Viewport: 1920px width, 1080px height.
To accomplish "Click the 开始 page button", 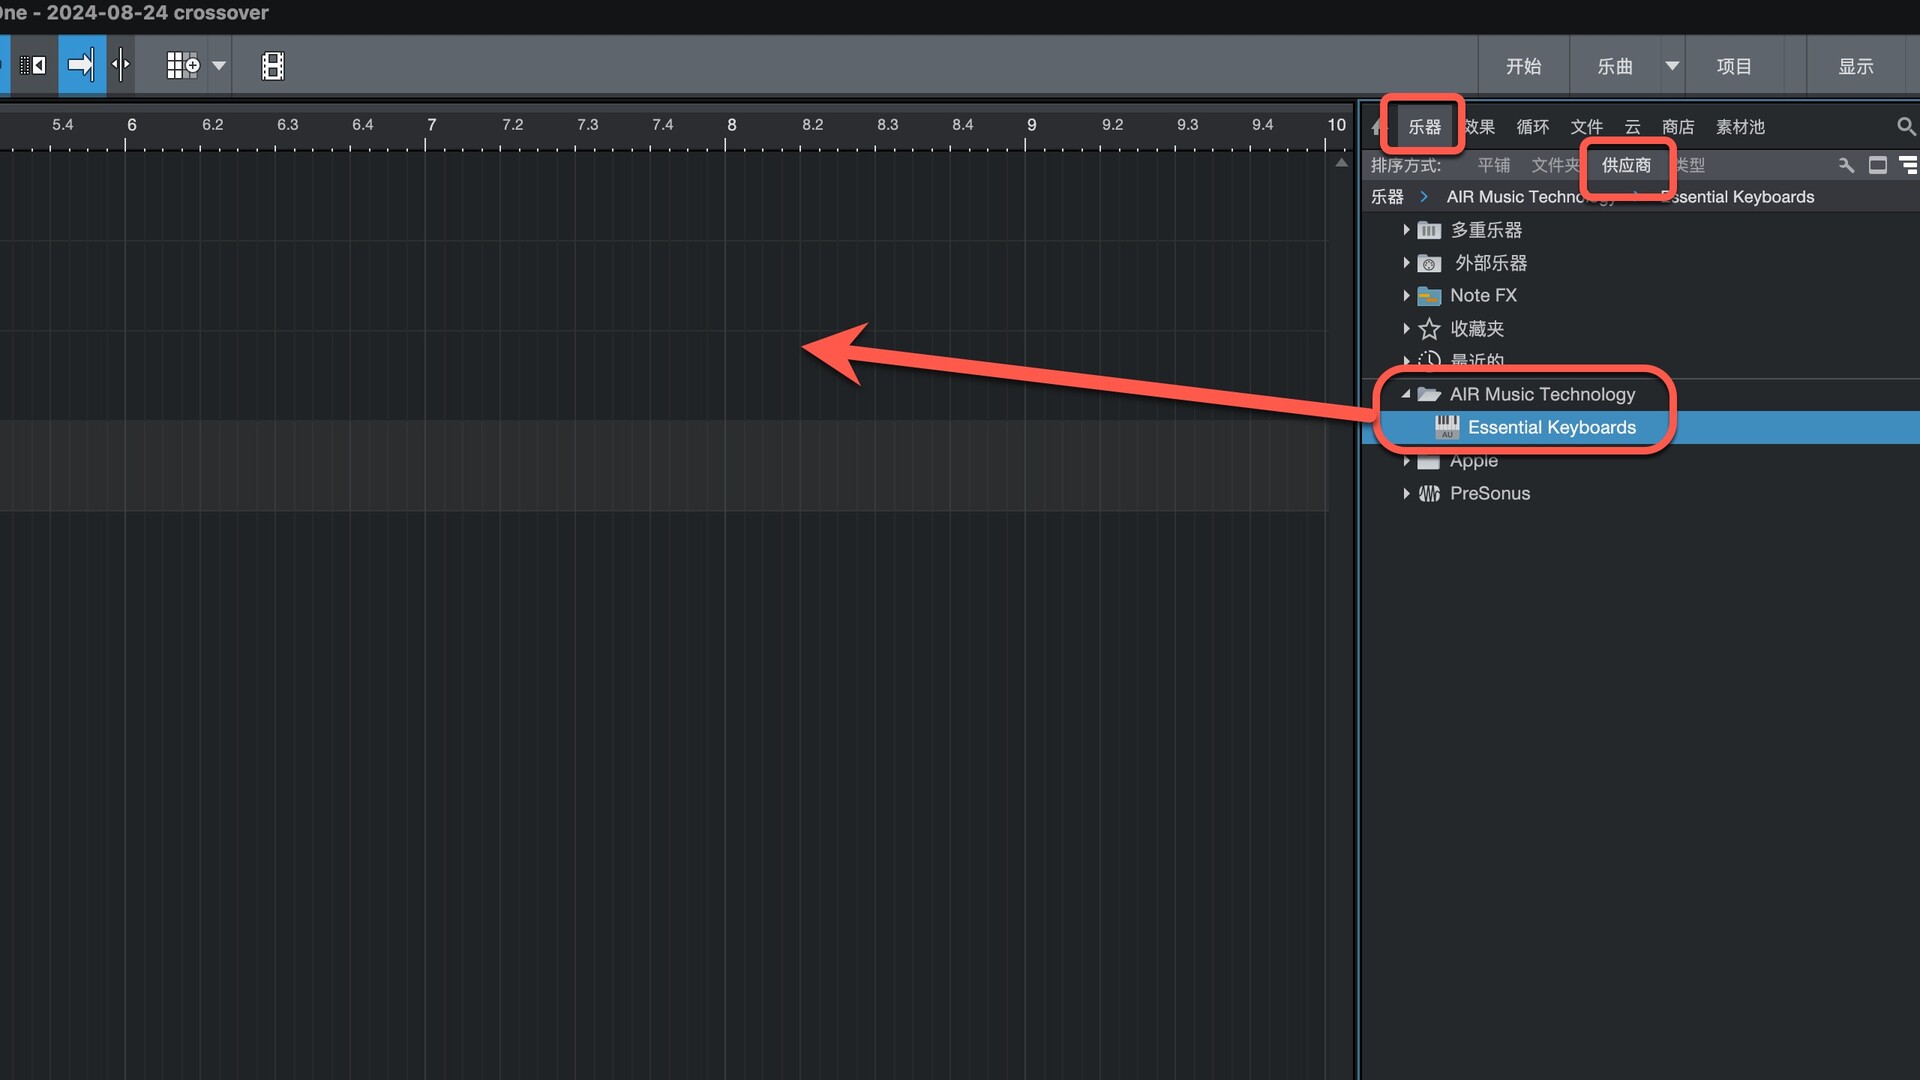I will (x=1523, y=66).
